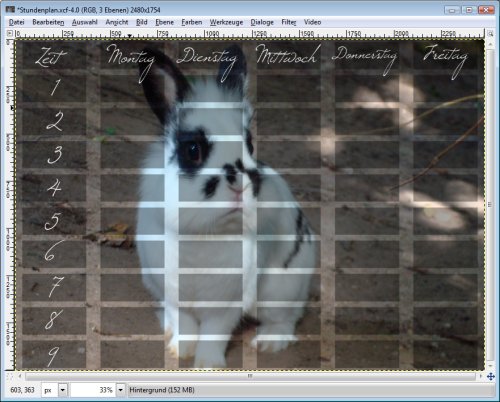Toggle the Quick Mask button beside horizontal scrollbar
Viewport: 500px width, 402px height.
click(9, 376)
